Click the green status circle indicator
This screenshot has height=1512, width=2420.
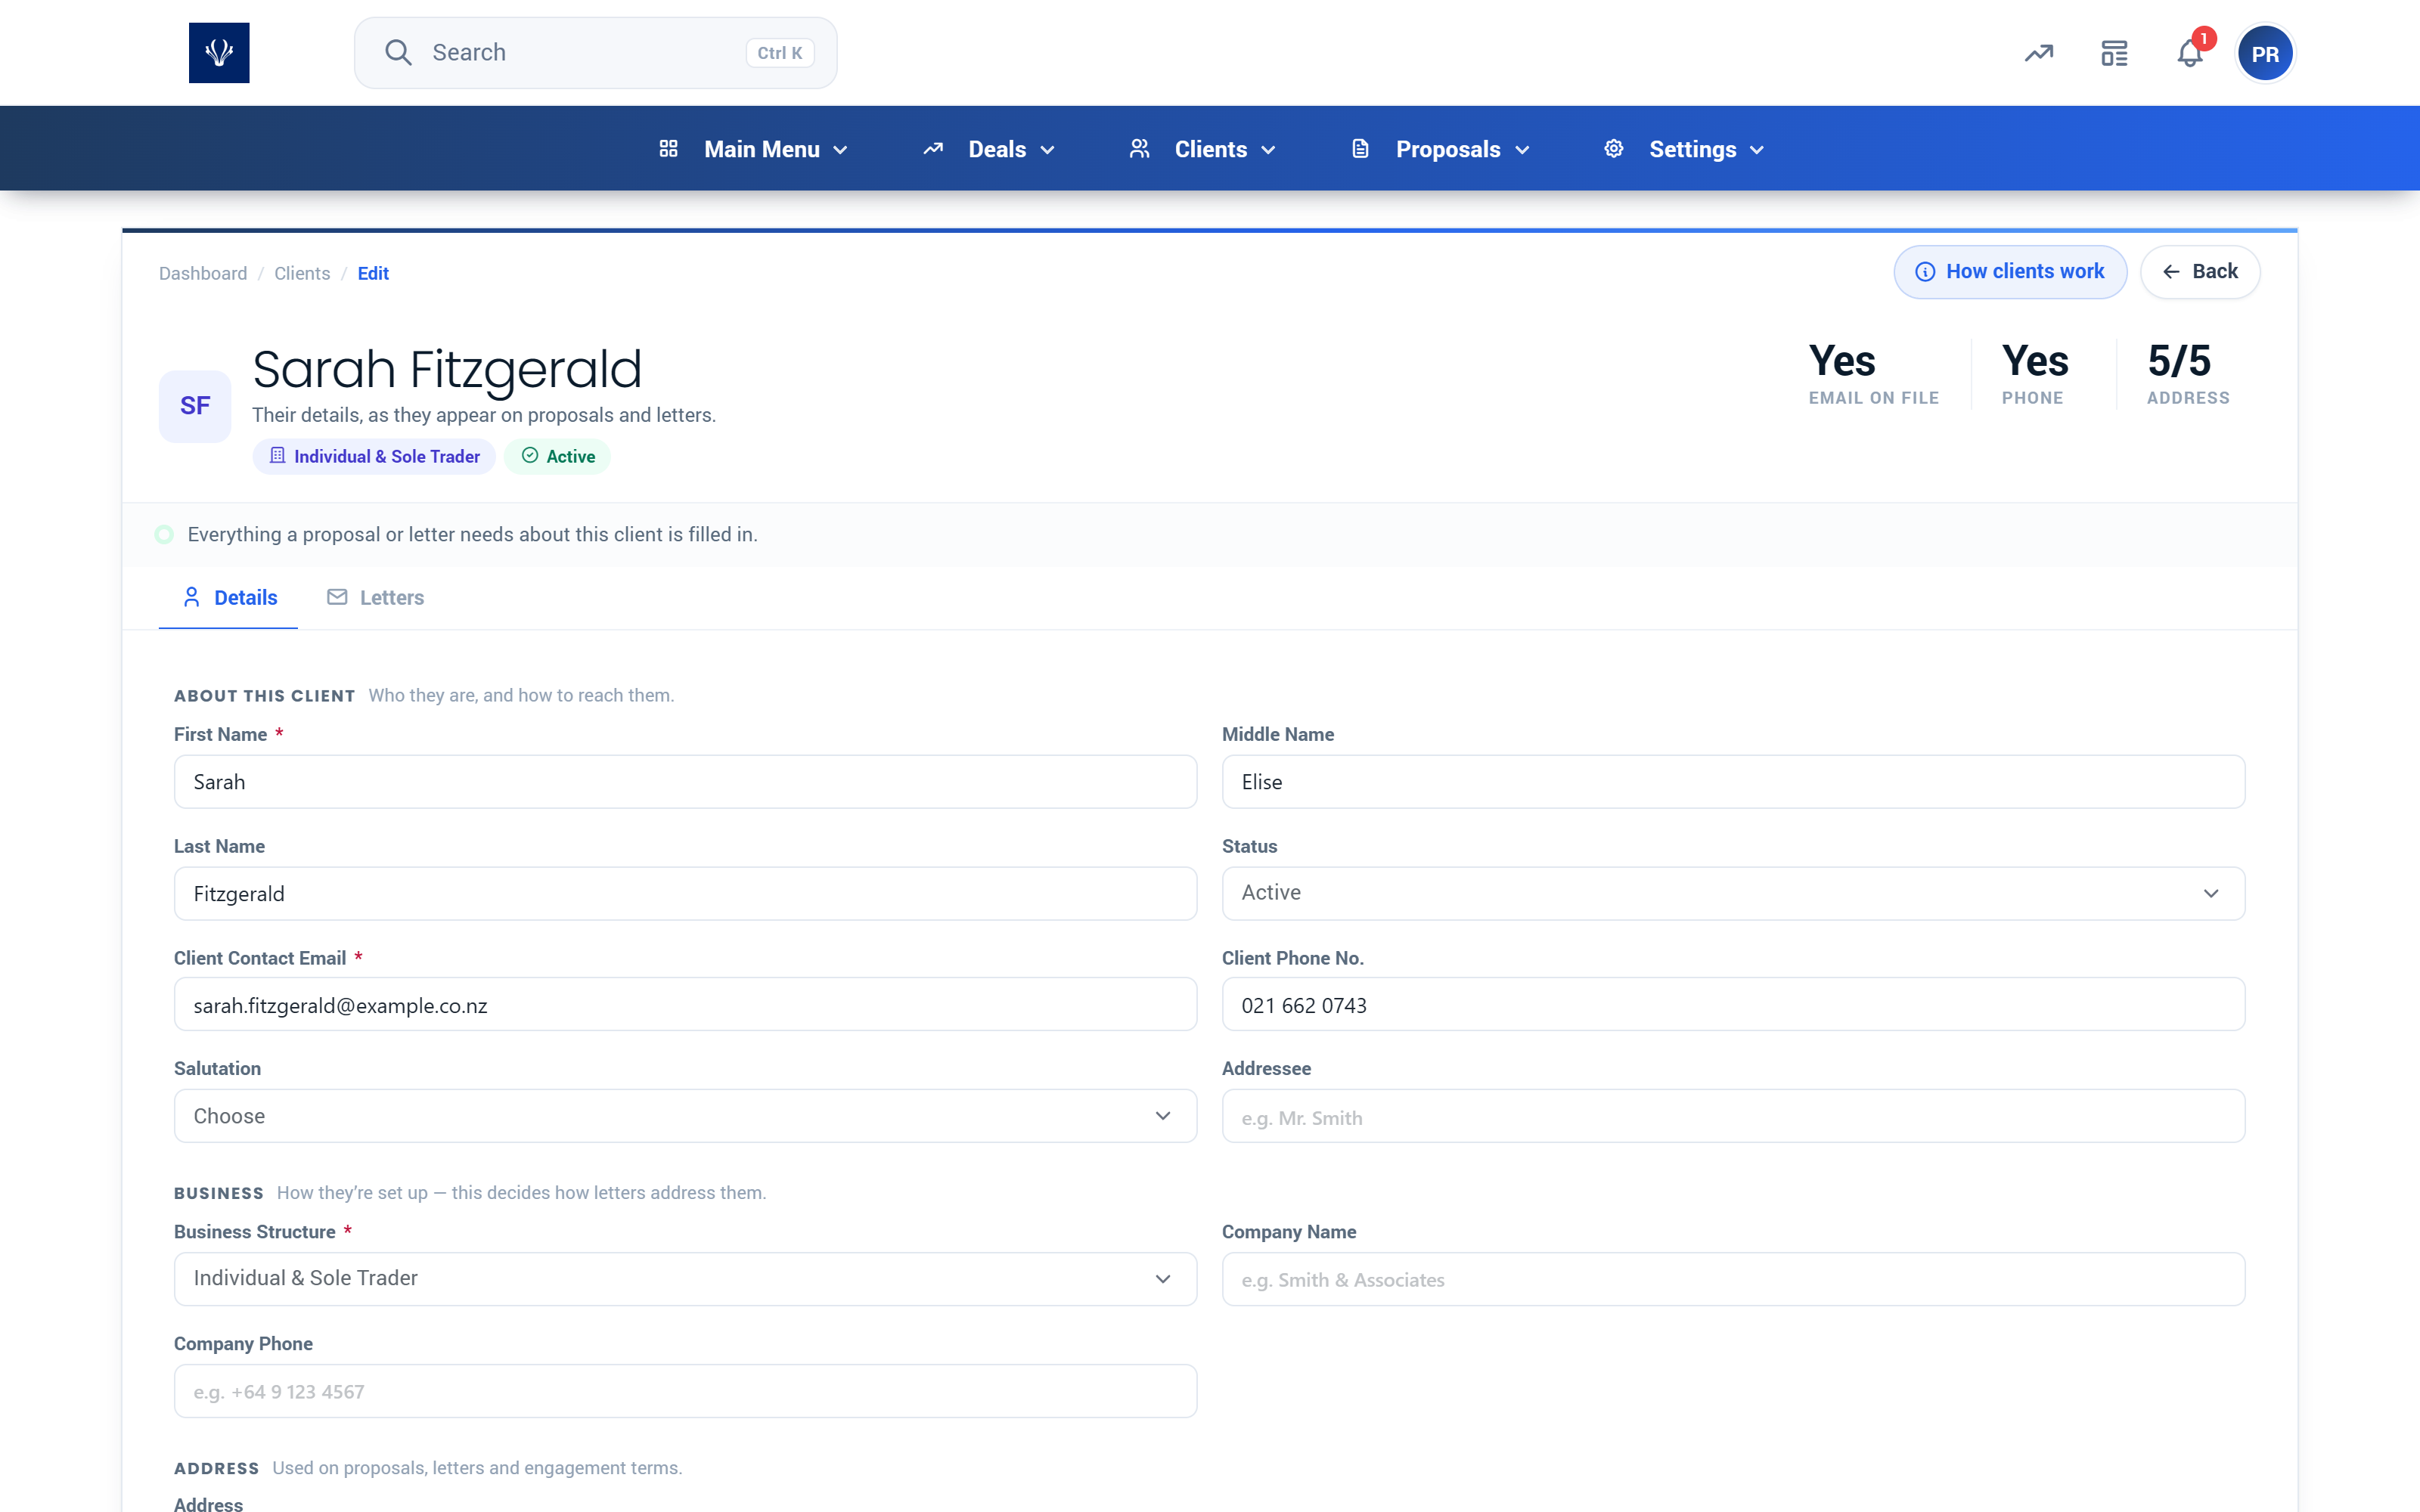click(x=164, y=534)
